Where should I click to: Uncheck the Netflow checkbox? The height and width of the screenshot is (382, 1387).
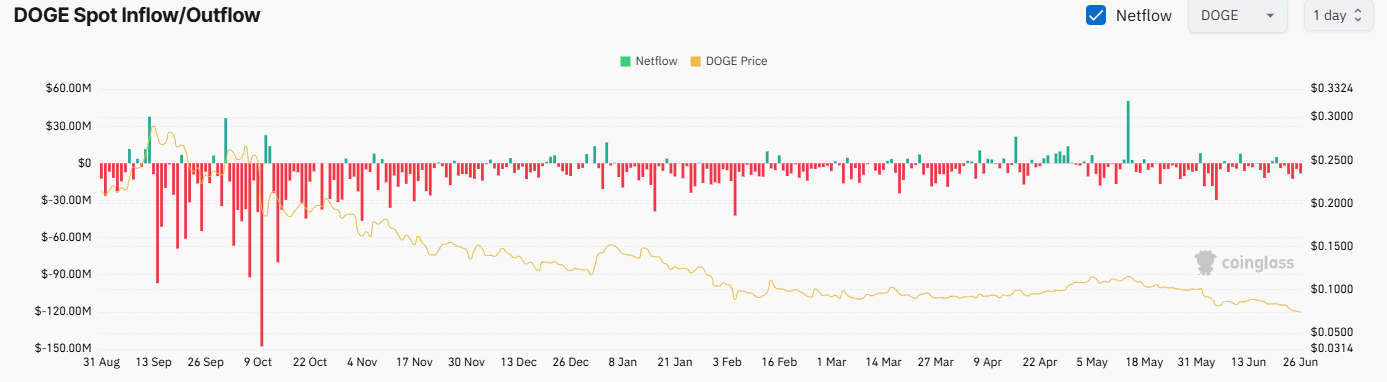(1096, 16)
